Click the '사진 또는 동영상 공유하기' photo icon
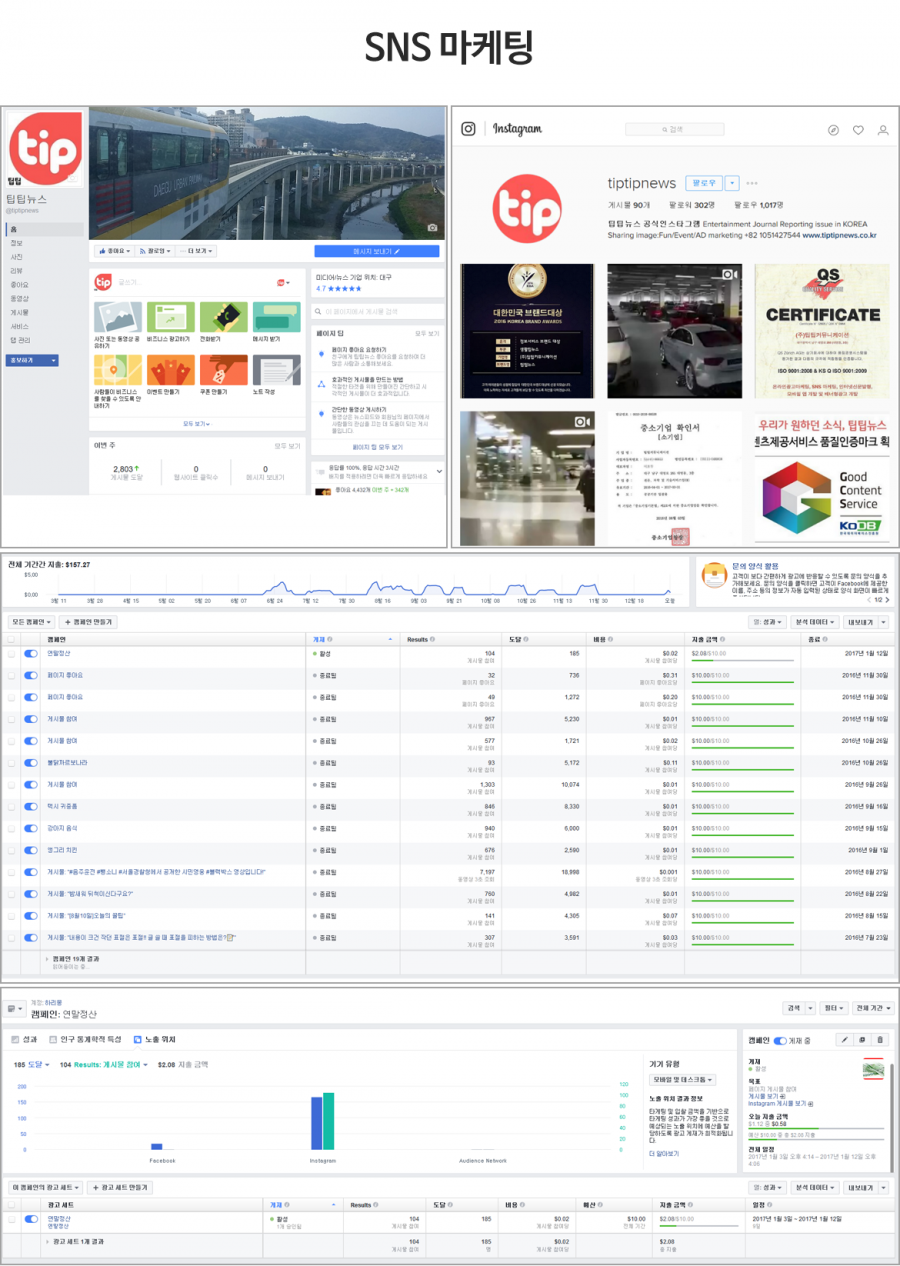 [117, 317]
